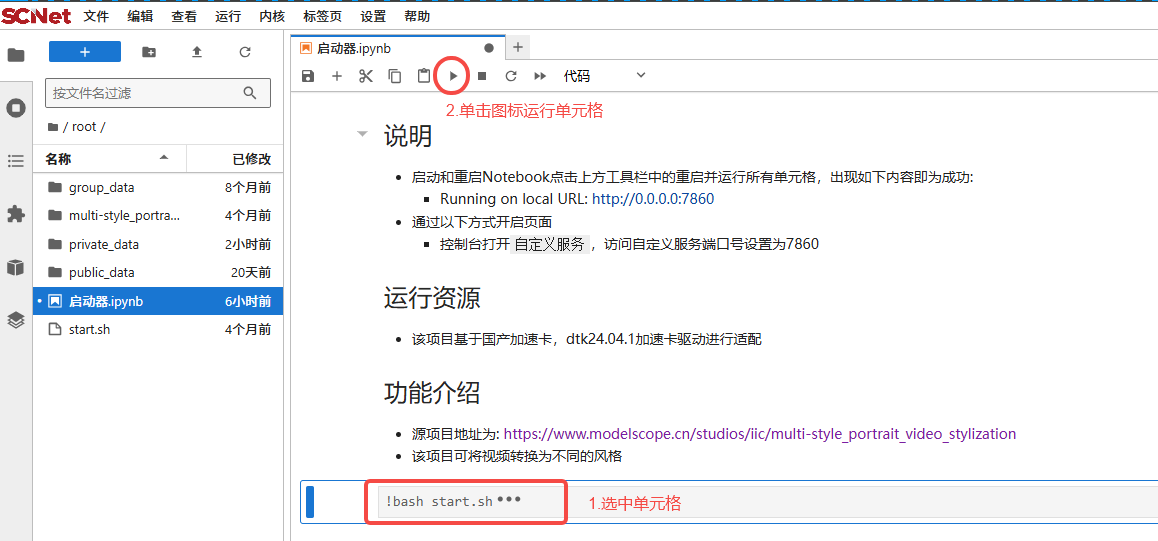This screenshot has height=541, width=1158.
Task: Click the Run cell play icon
Action: point(453,76)
